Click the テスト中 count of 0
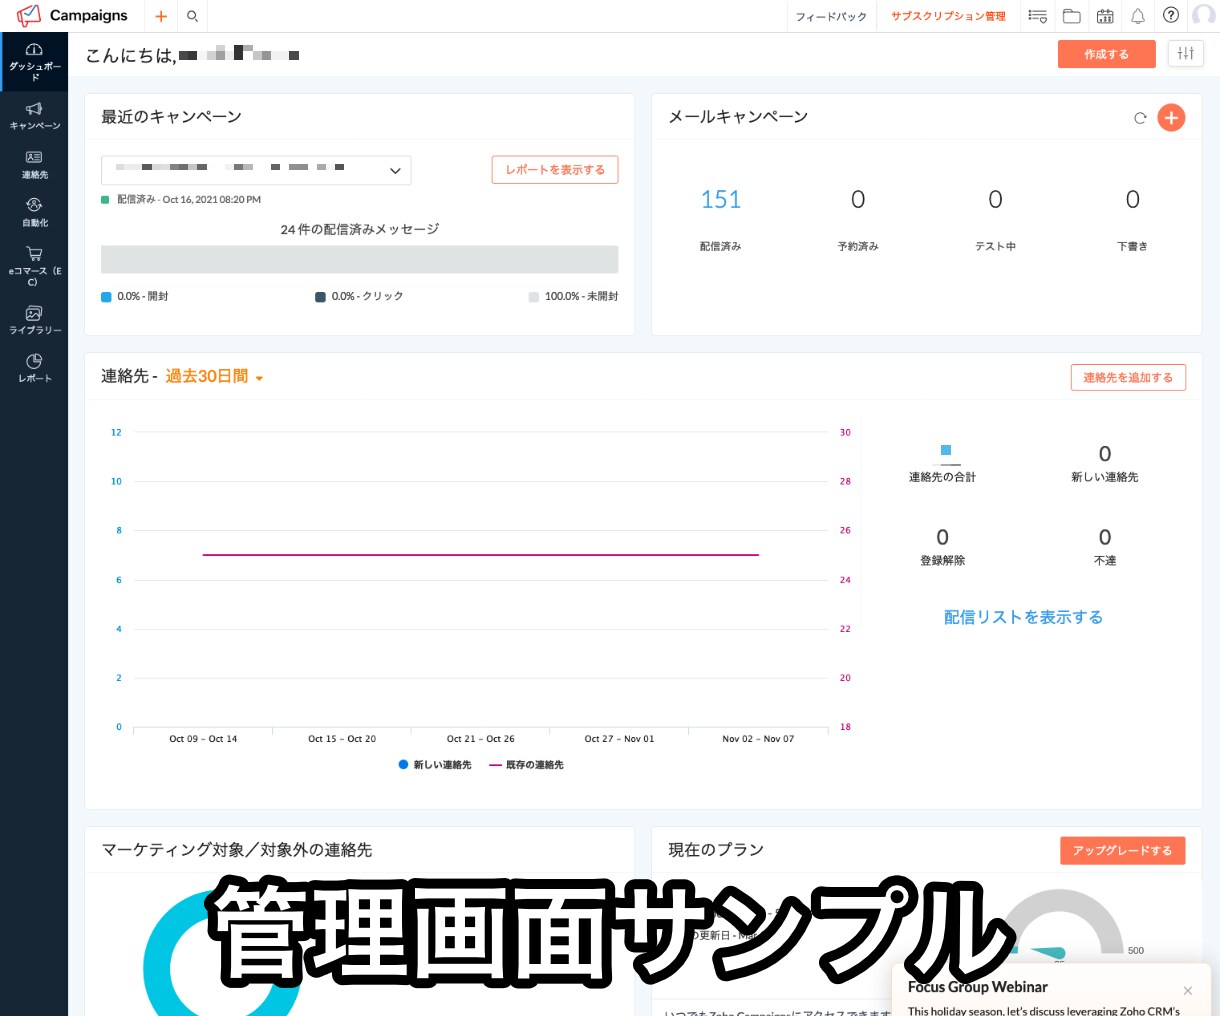 995,200
